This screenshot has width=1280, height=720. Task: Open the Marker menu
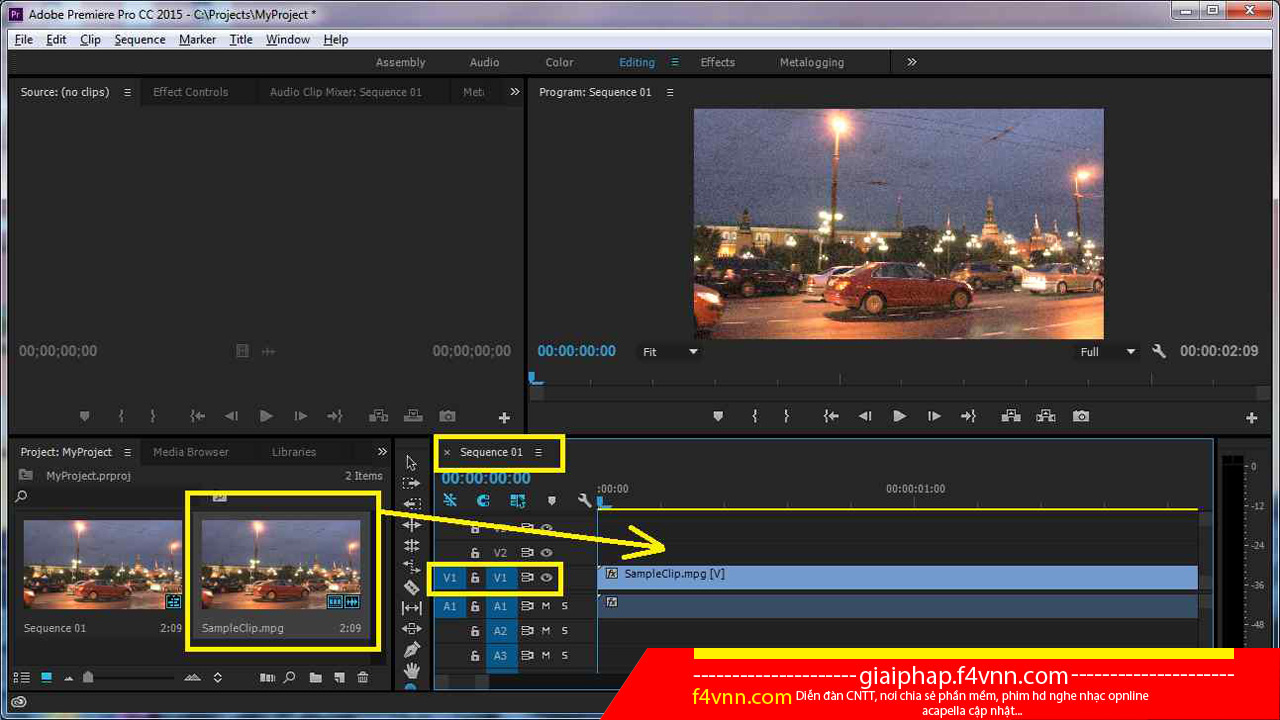click(x=197, y=39)
